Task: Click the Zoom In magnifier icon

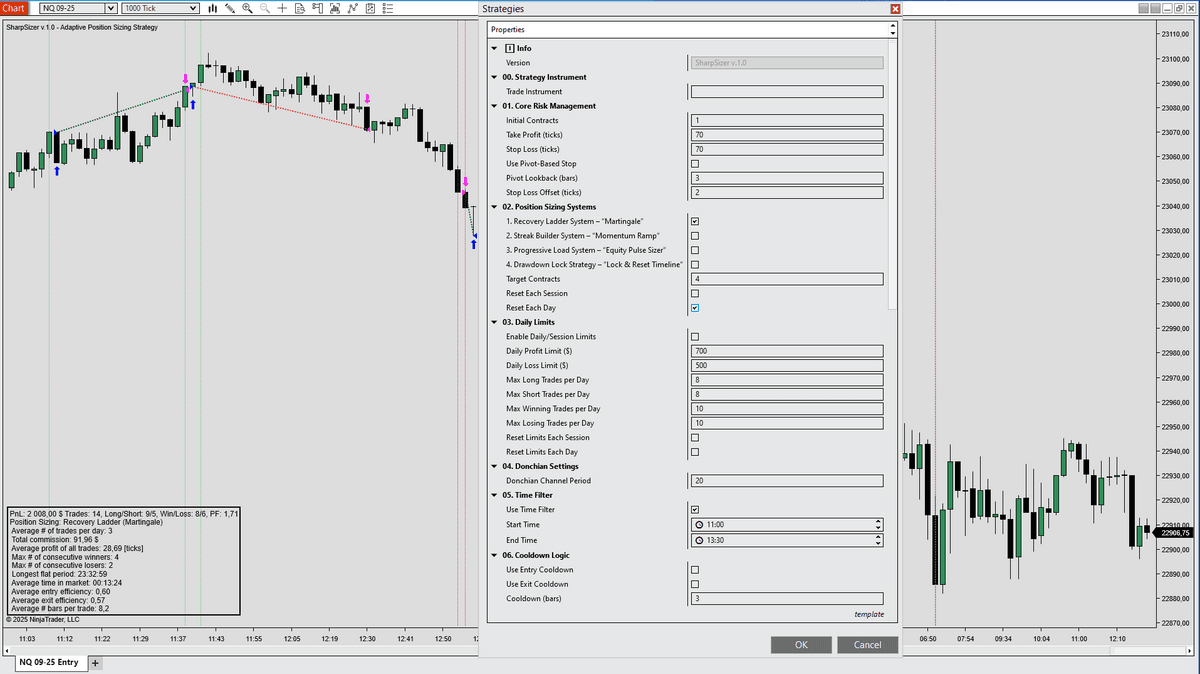Action: click(x=247, y=8)
